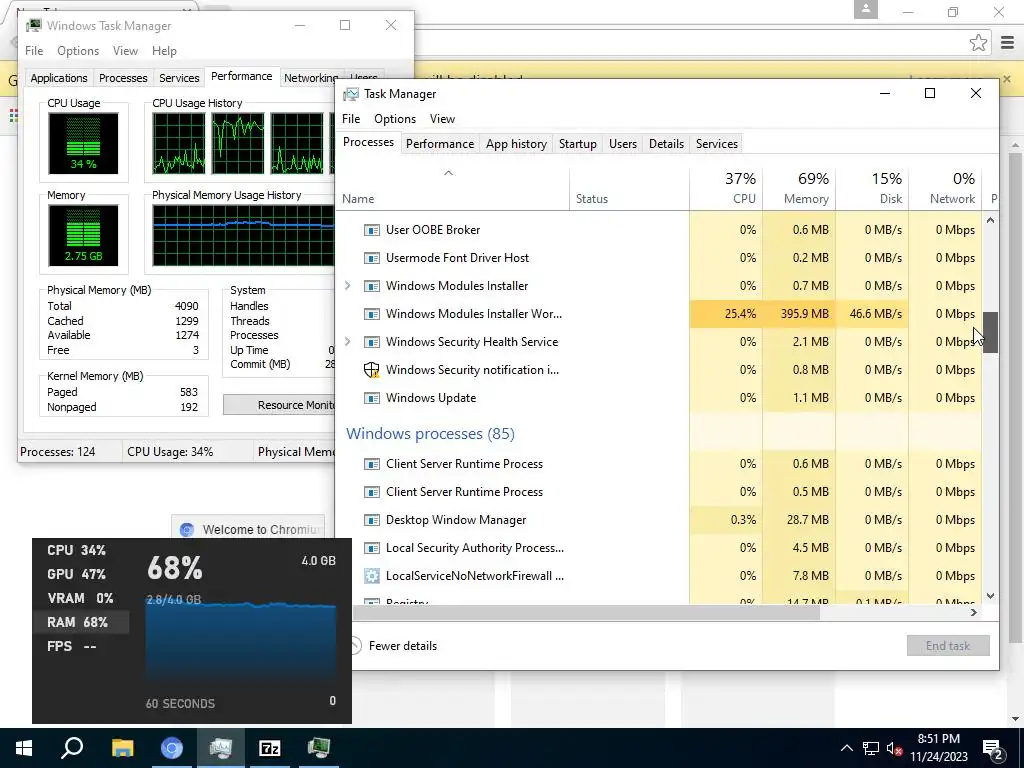Open the View menu in Task Manager
The image size is (1024, 768).
442,119
